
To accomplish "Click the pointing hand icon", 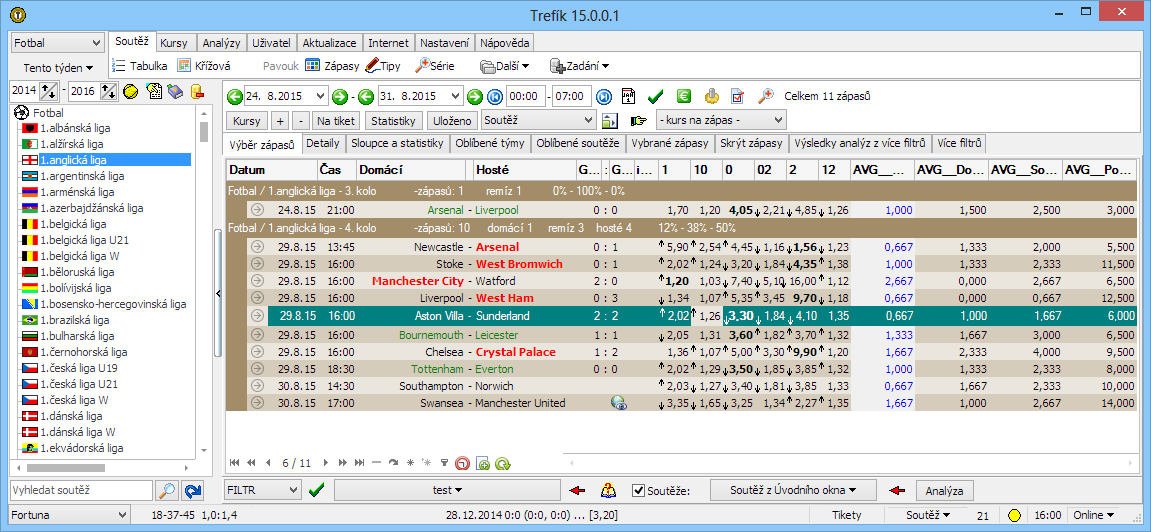I will pos(639,120).
